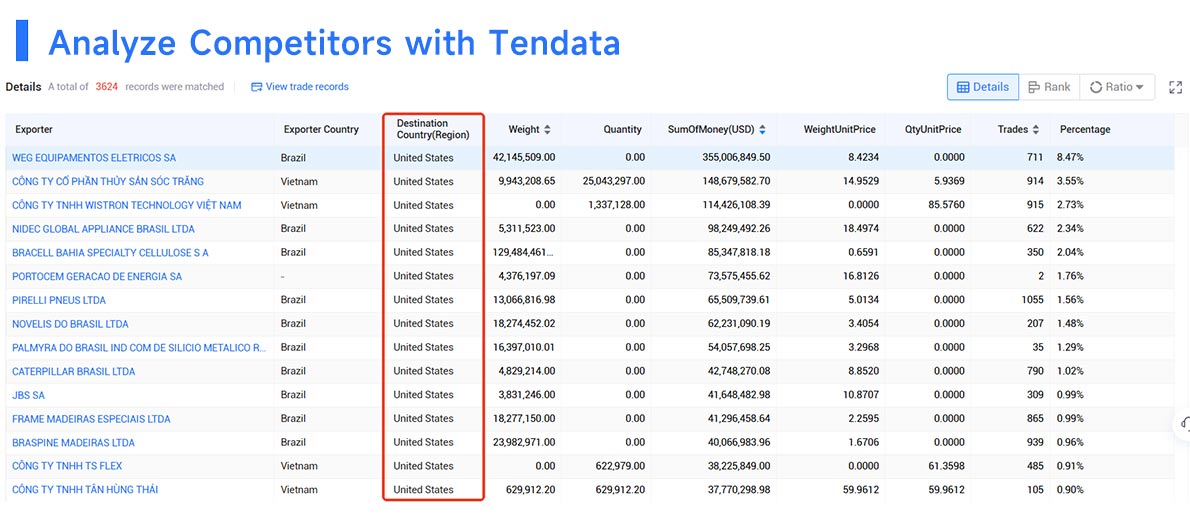The width and height of the screenshot is (1190, 516).
Task: Select weight value 42,145,509.00
Action: pos(524,158)
